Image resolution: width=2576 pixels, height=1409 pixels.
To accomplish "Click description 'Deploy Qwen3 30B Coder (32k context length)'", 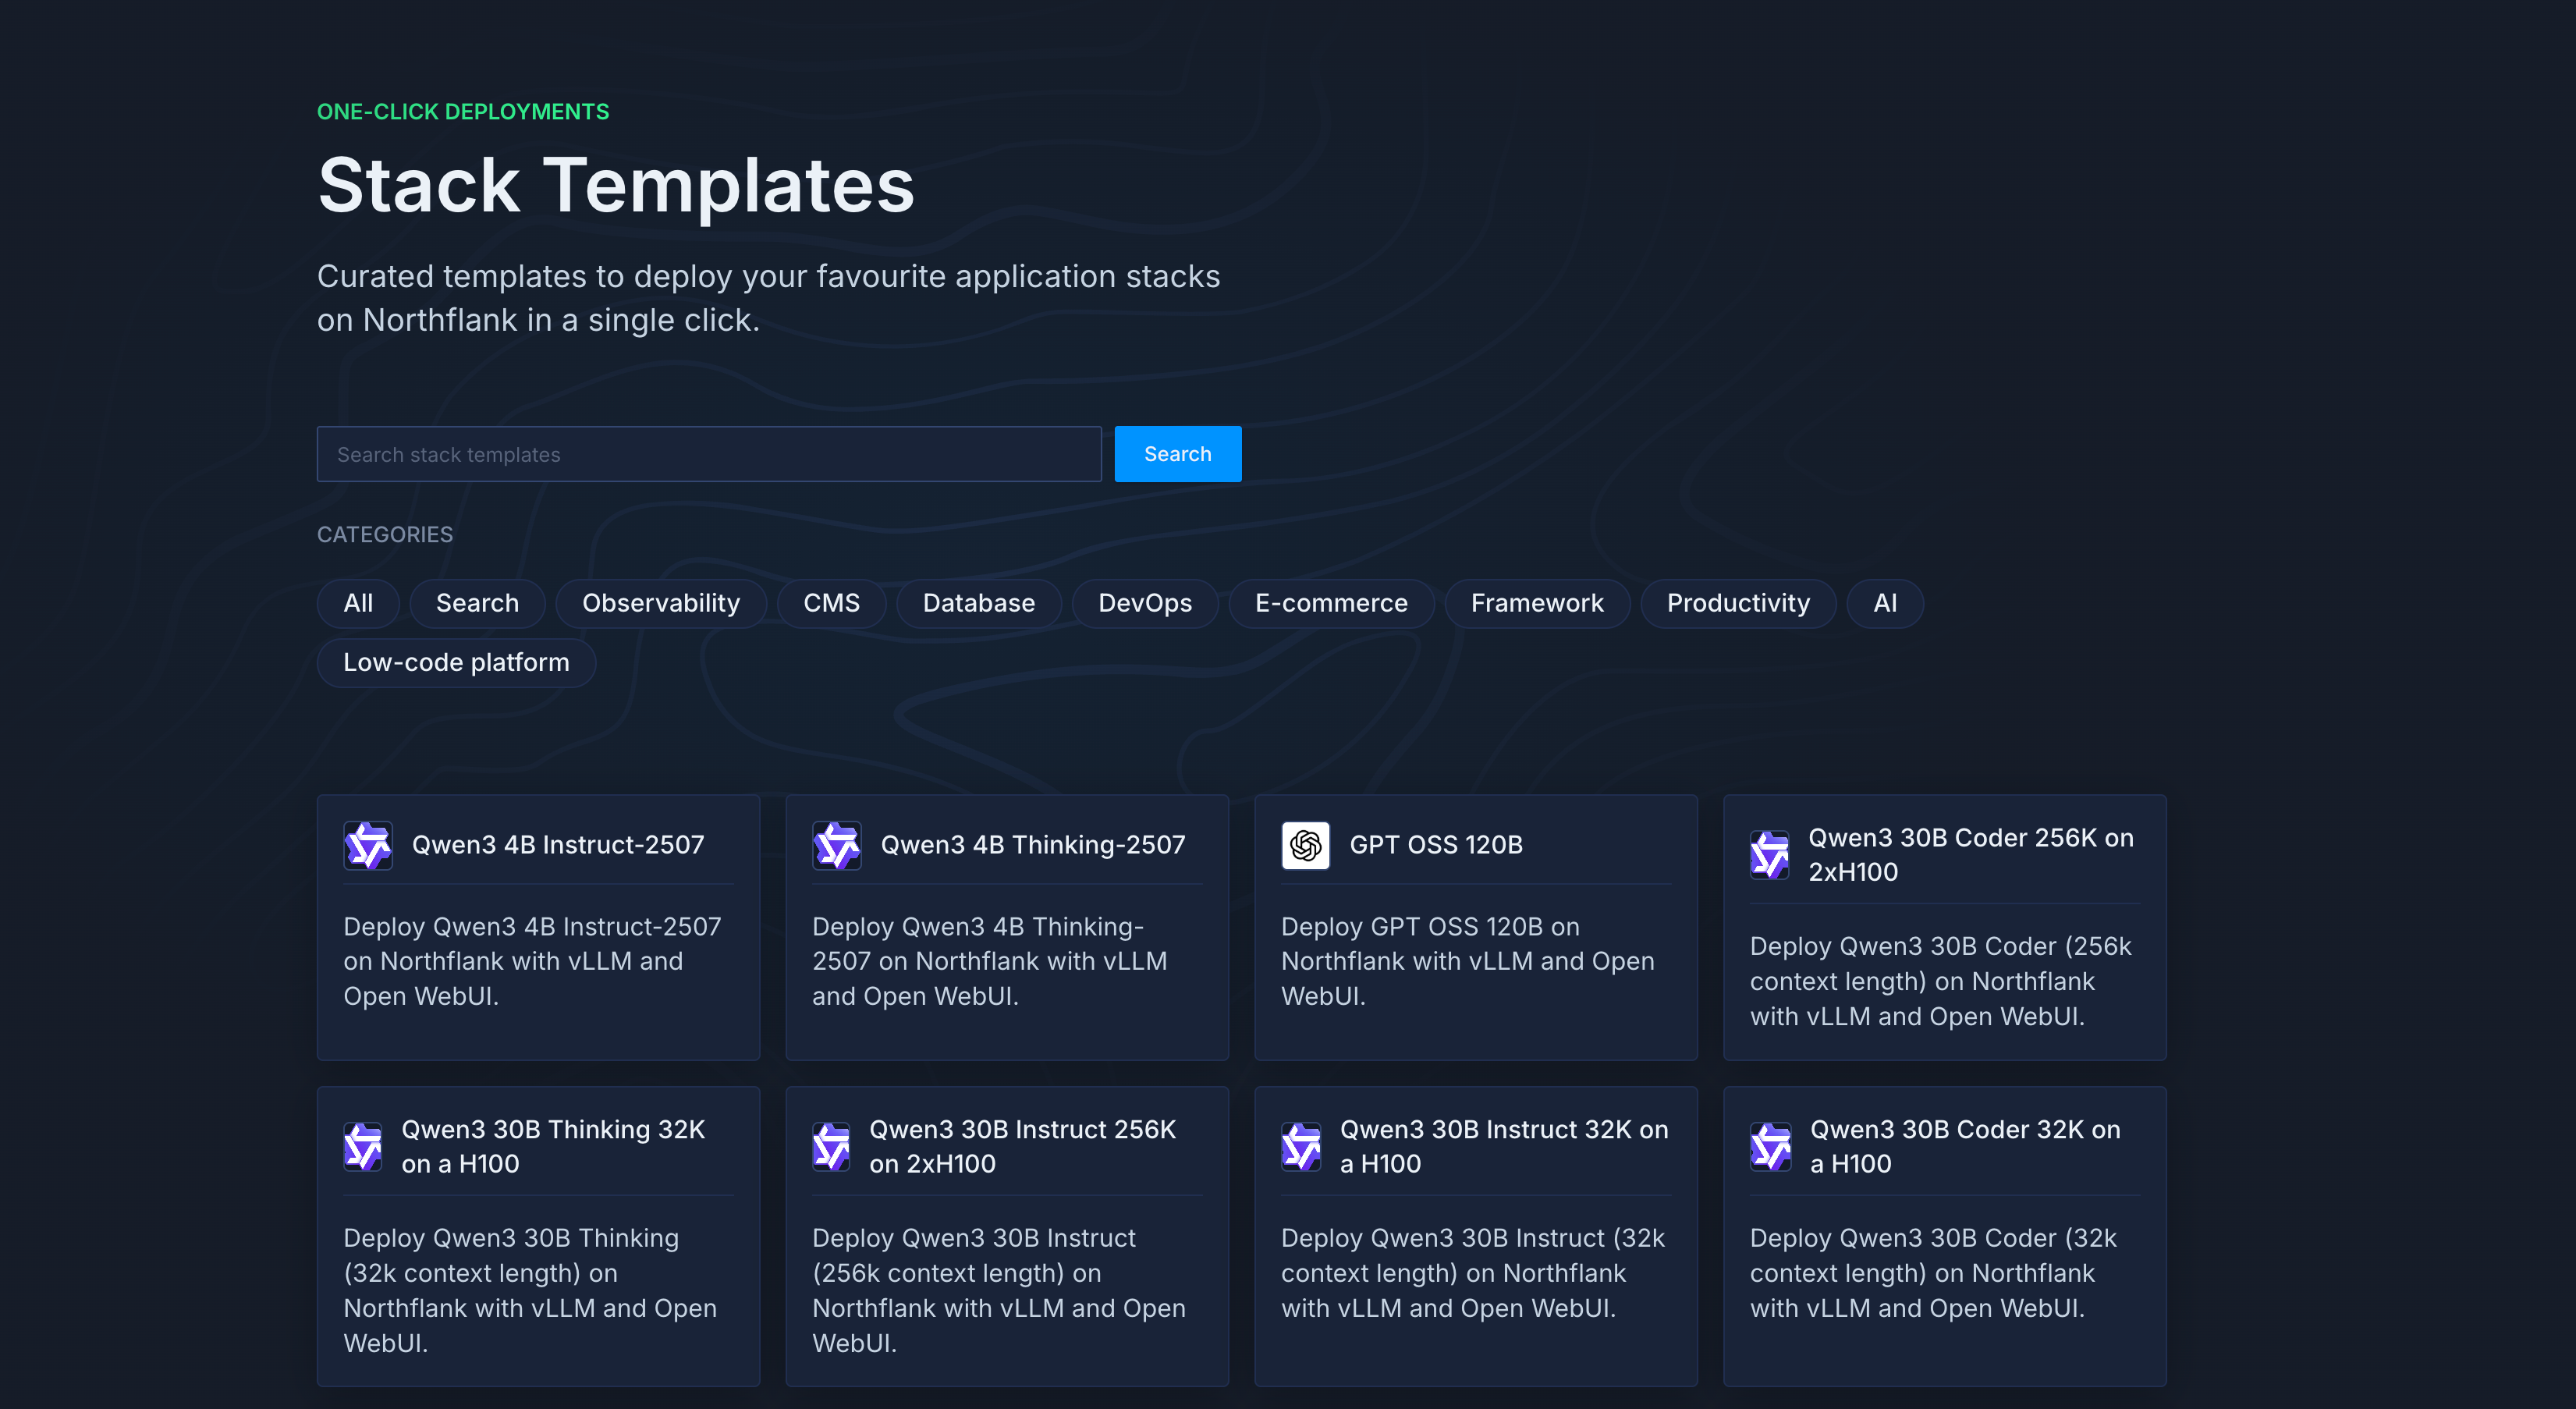I will coord(1933,1273).
